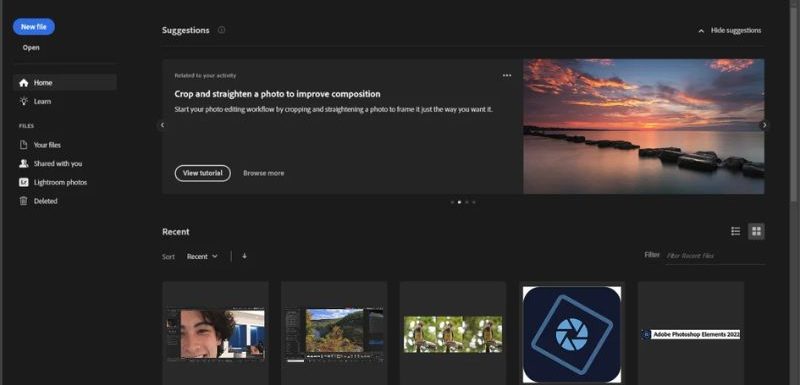Switch Recent files to list view

[x=736, y=232]
